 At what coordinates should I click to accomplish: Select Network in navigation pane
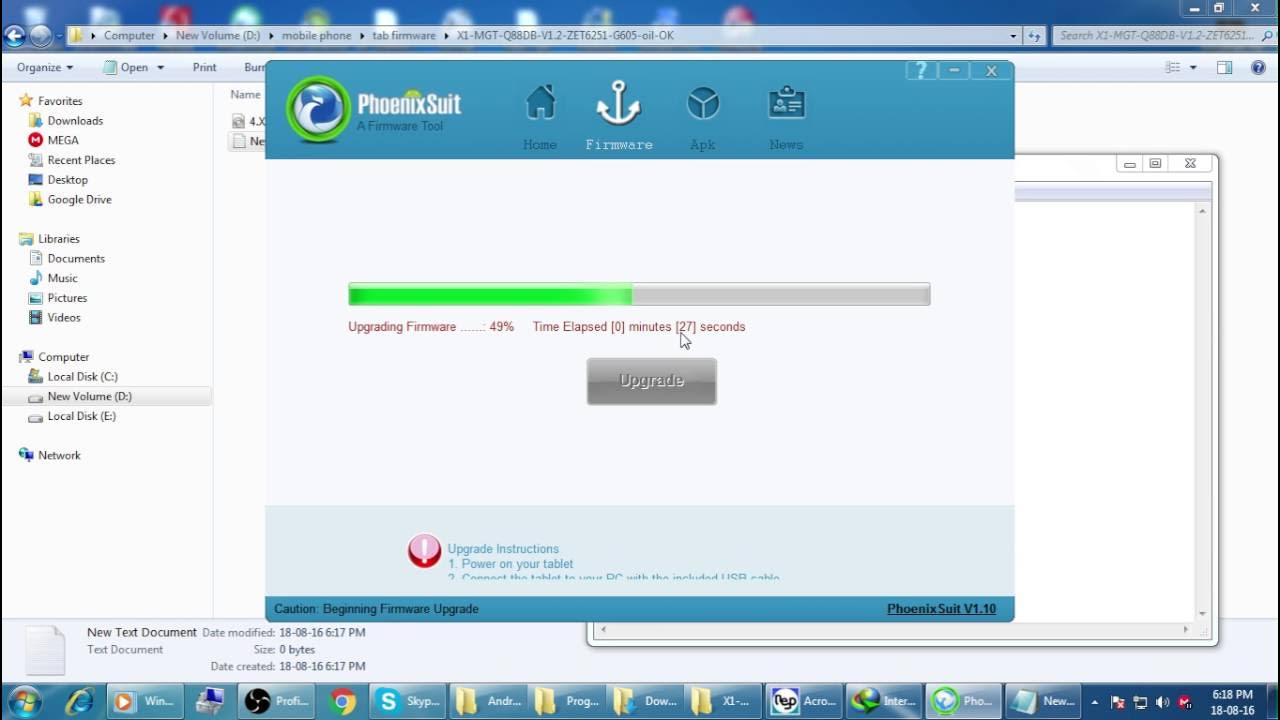coord(59,455)
